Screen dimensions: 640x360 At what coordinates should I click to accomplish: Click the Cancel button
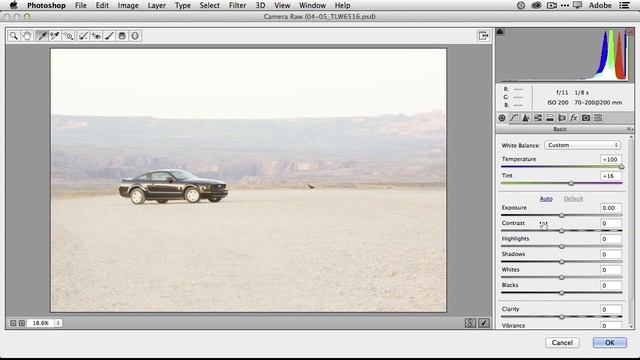pos(562,342)
